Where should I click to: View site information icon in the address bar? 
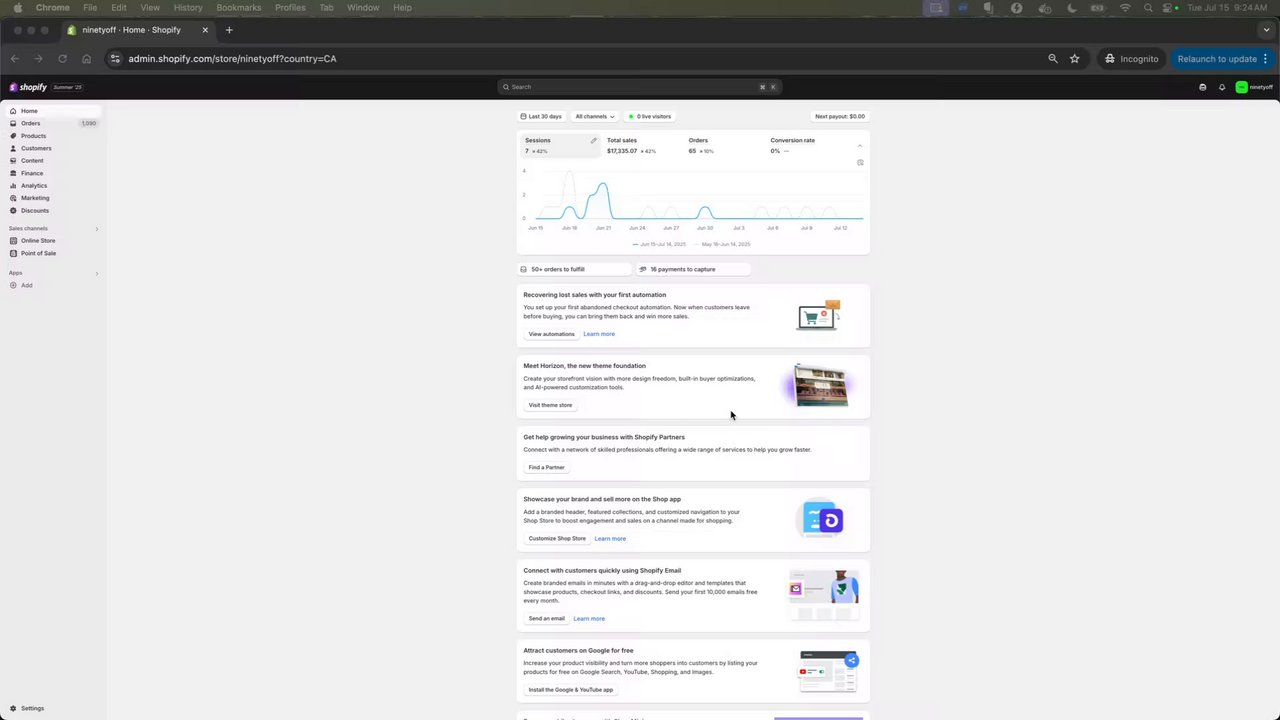pos(114,59)
